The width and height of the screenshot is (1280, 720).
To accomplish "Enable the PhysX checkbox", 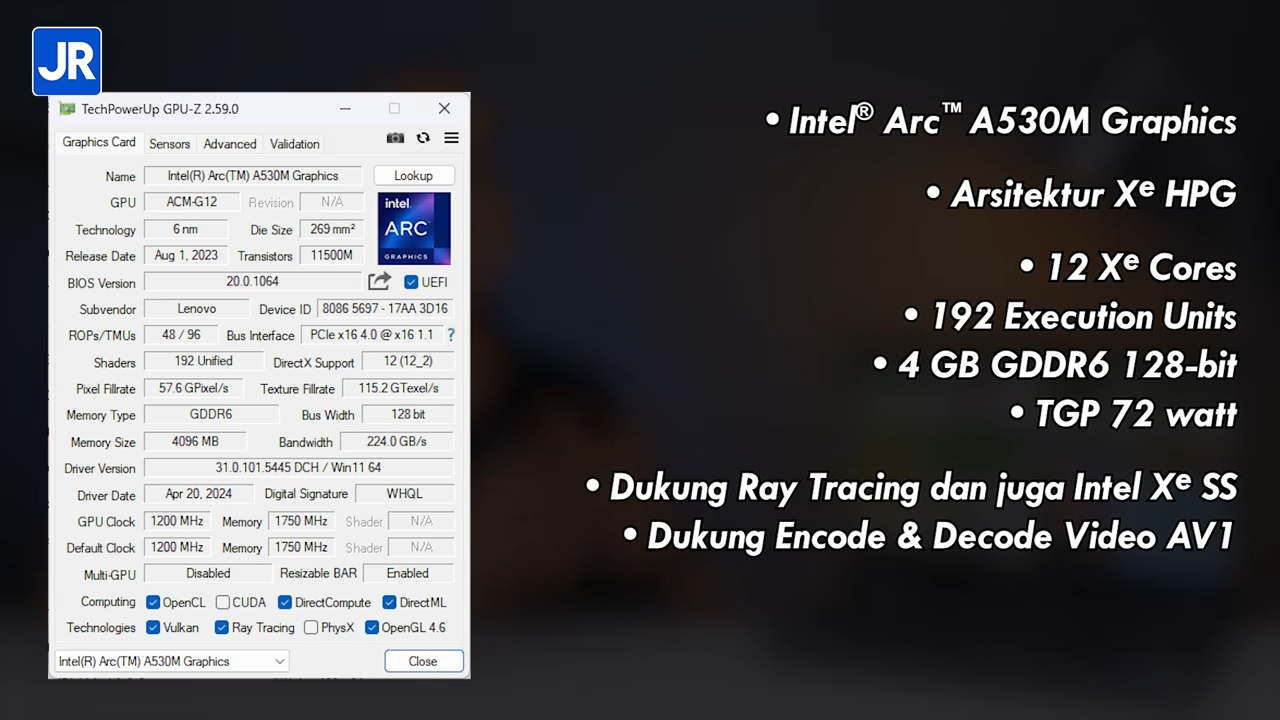I will (x=311, y=627).
